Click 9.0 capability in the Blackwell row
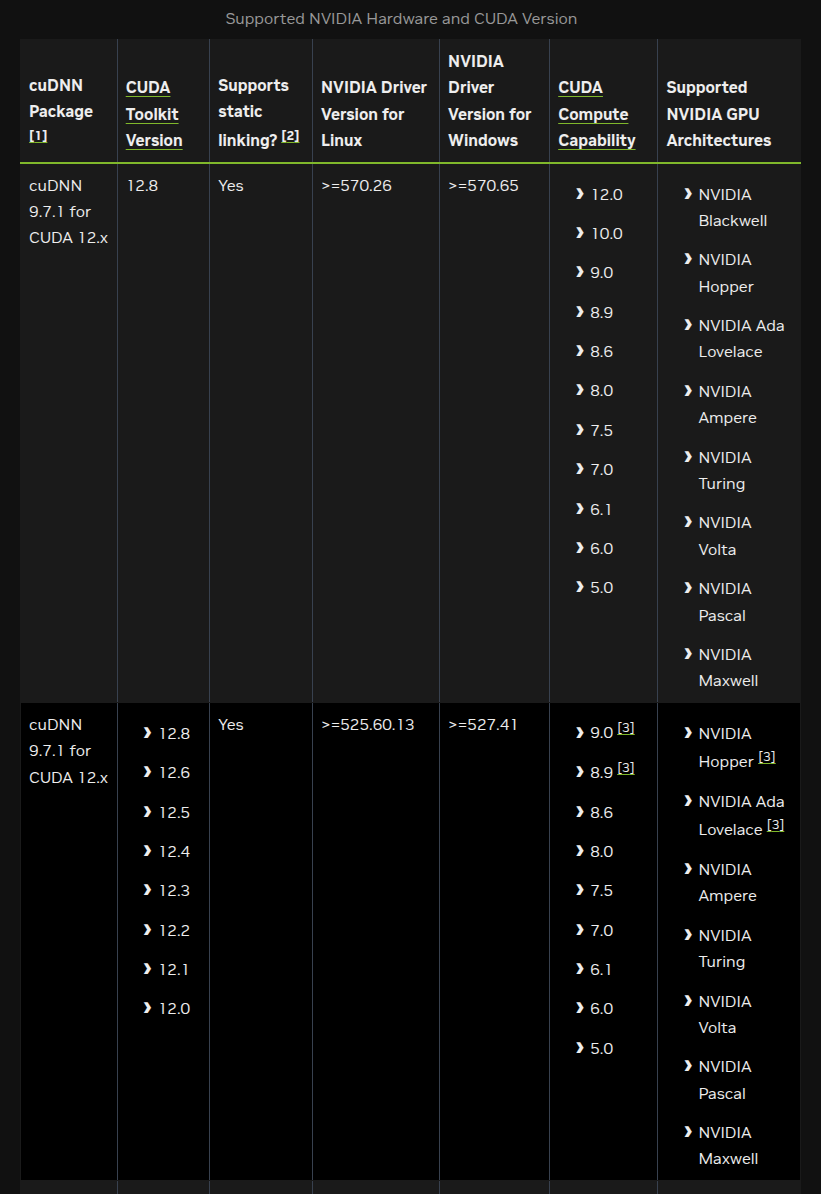Screen dimensions: 821x1194 coord(602,273)
